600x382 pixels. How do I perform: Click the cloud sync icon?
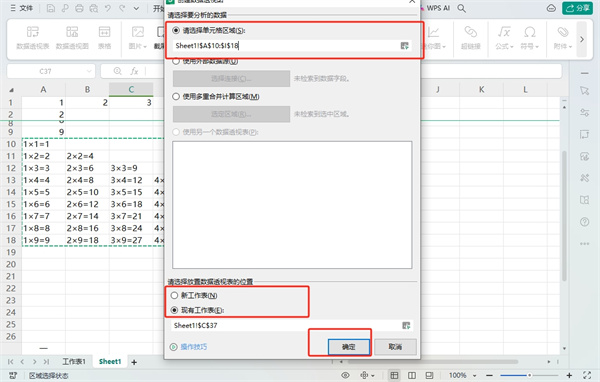tap(551, 8)
